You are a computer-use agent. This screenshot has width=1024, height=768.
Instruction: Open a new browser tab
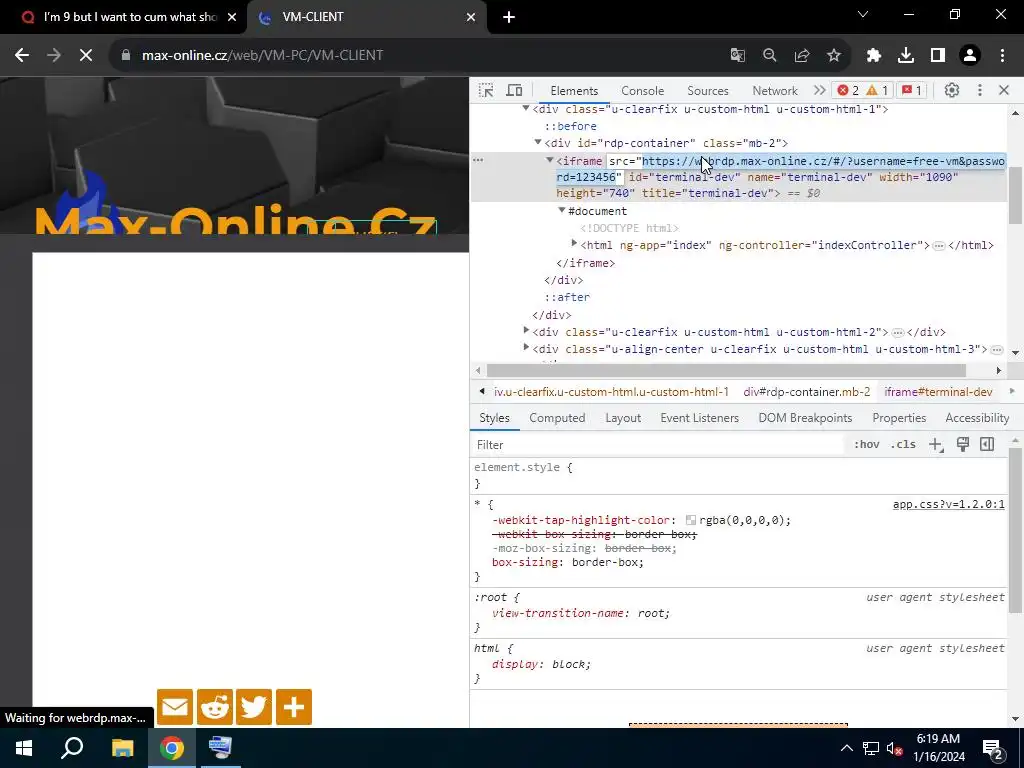coord(509,17)
